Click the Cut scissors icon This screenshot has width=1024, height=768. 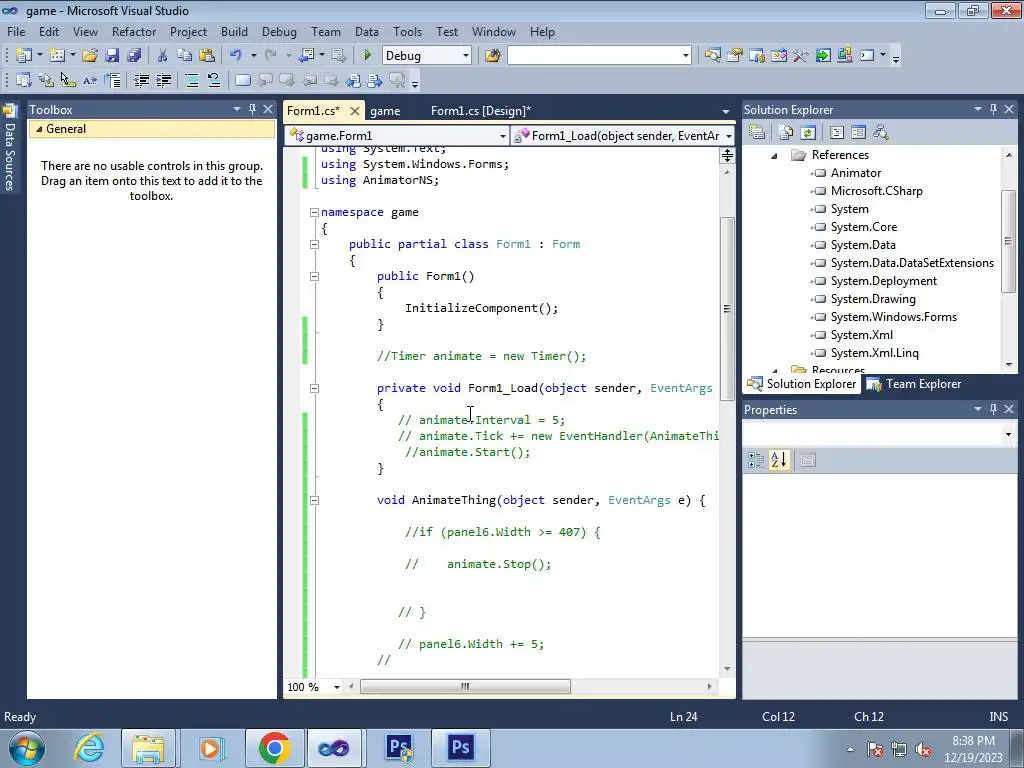163,56
